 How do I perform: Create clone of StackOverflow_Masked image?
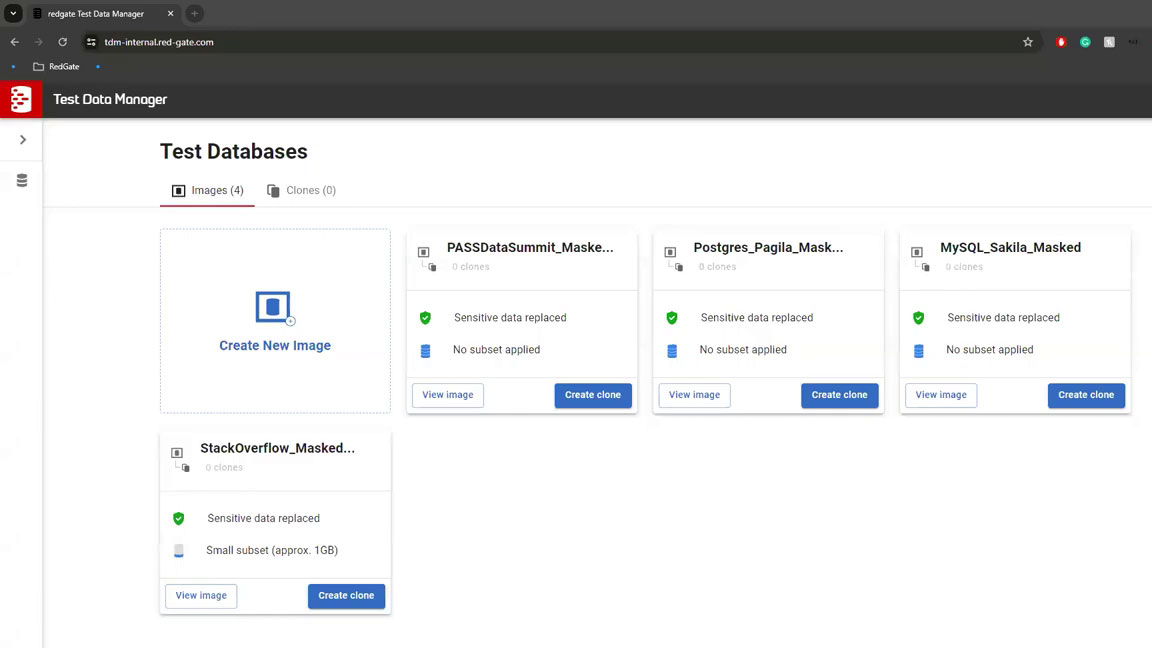[346, 596]
